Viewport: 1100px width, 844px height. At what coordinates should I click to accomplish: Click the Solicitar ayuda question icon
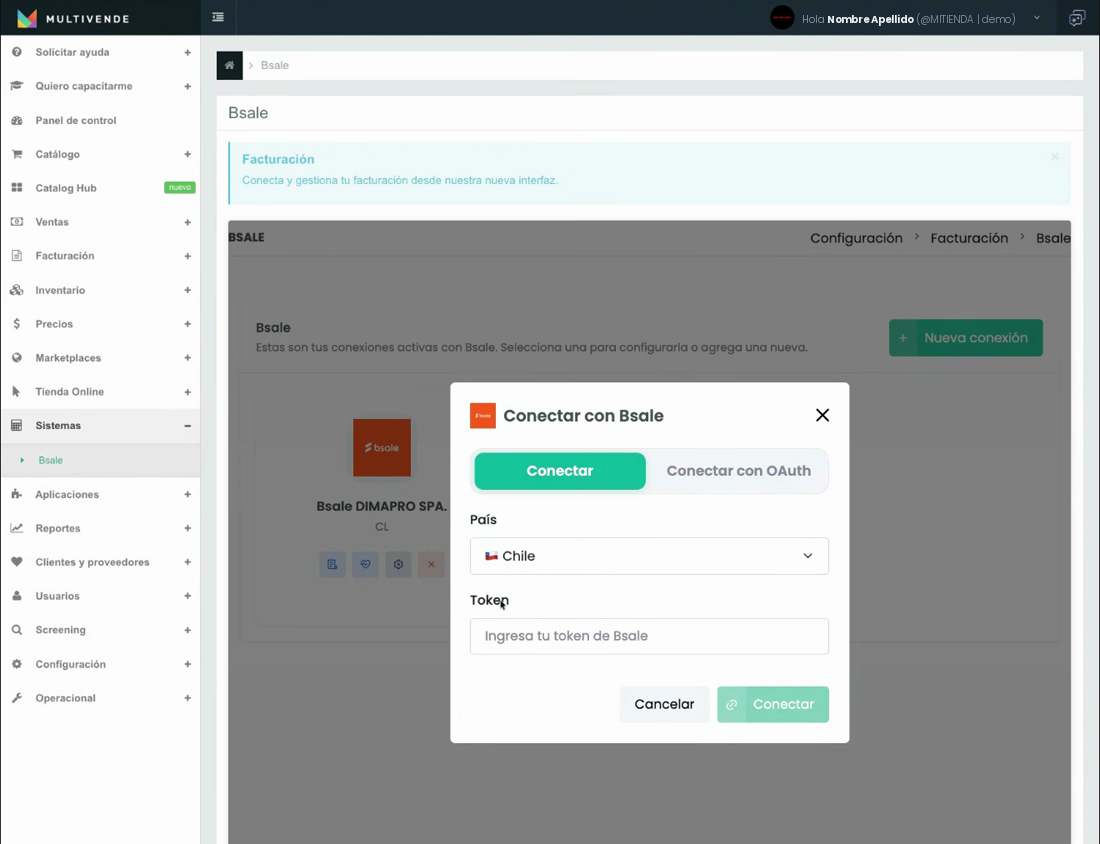[x=17, y=52]
